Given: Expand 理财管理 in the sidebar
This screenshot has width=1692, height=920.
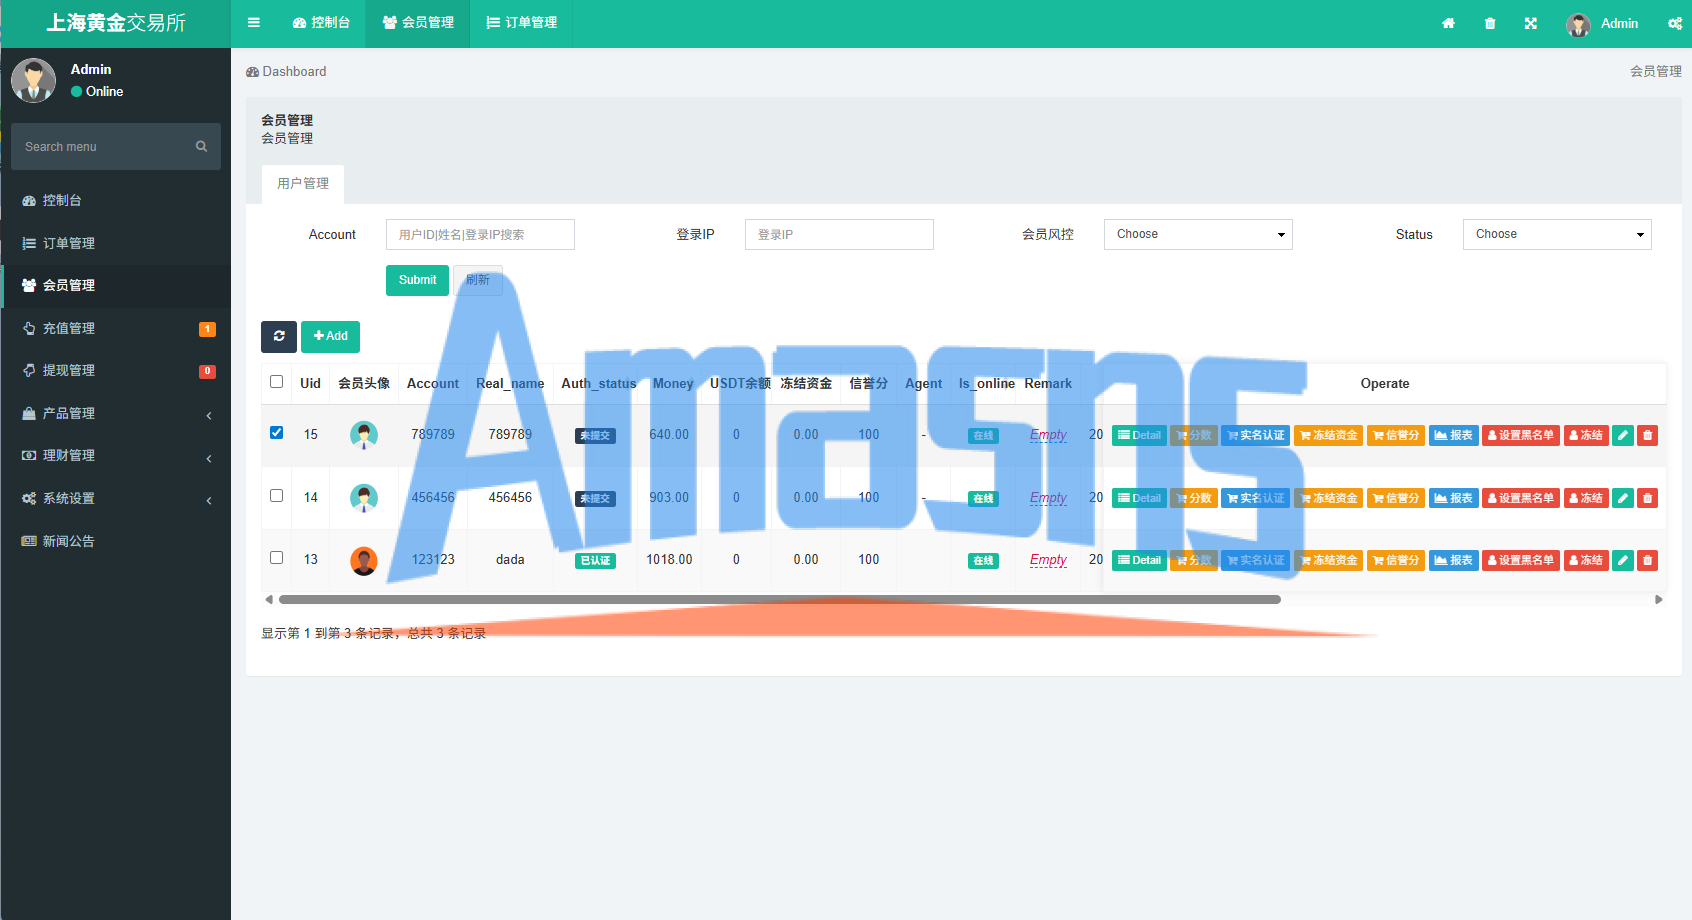Looking at the screenshot, I should [116, 455].
